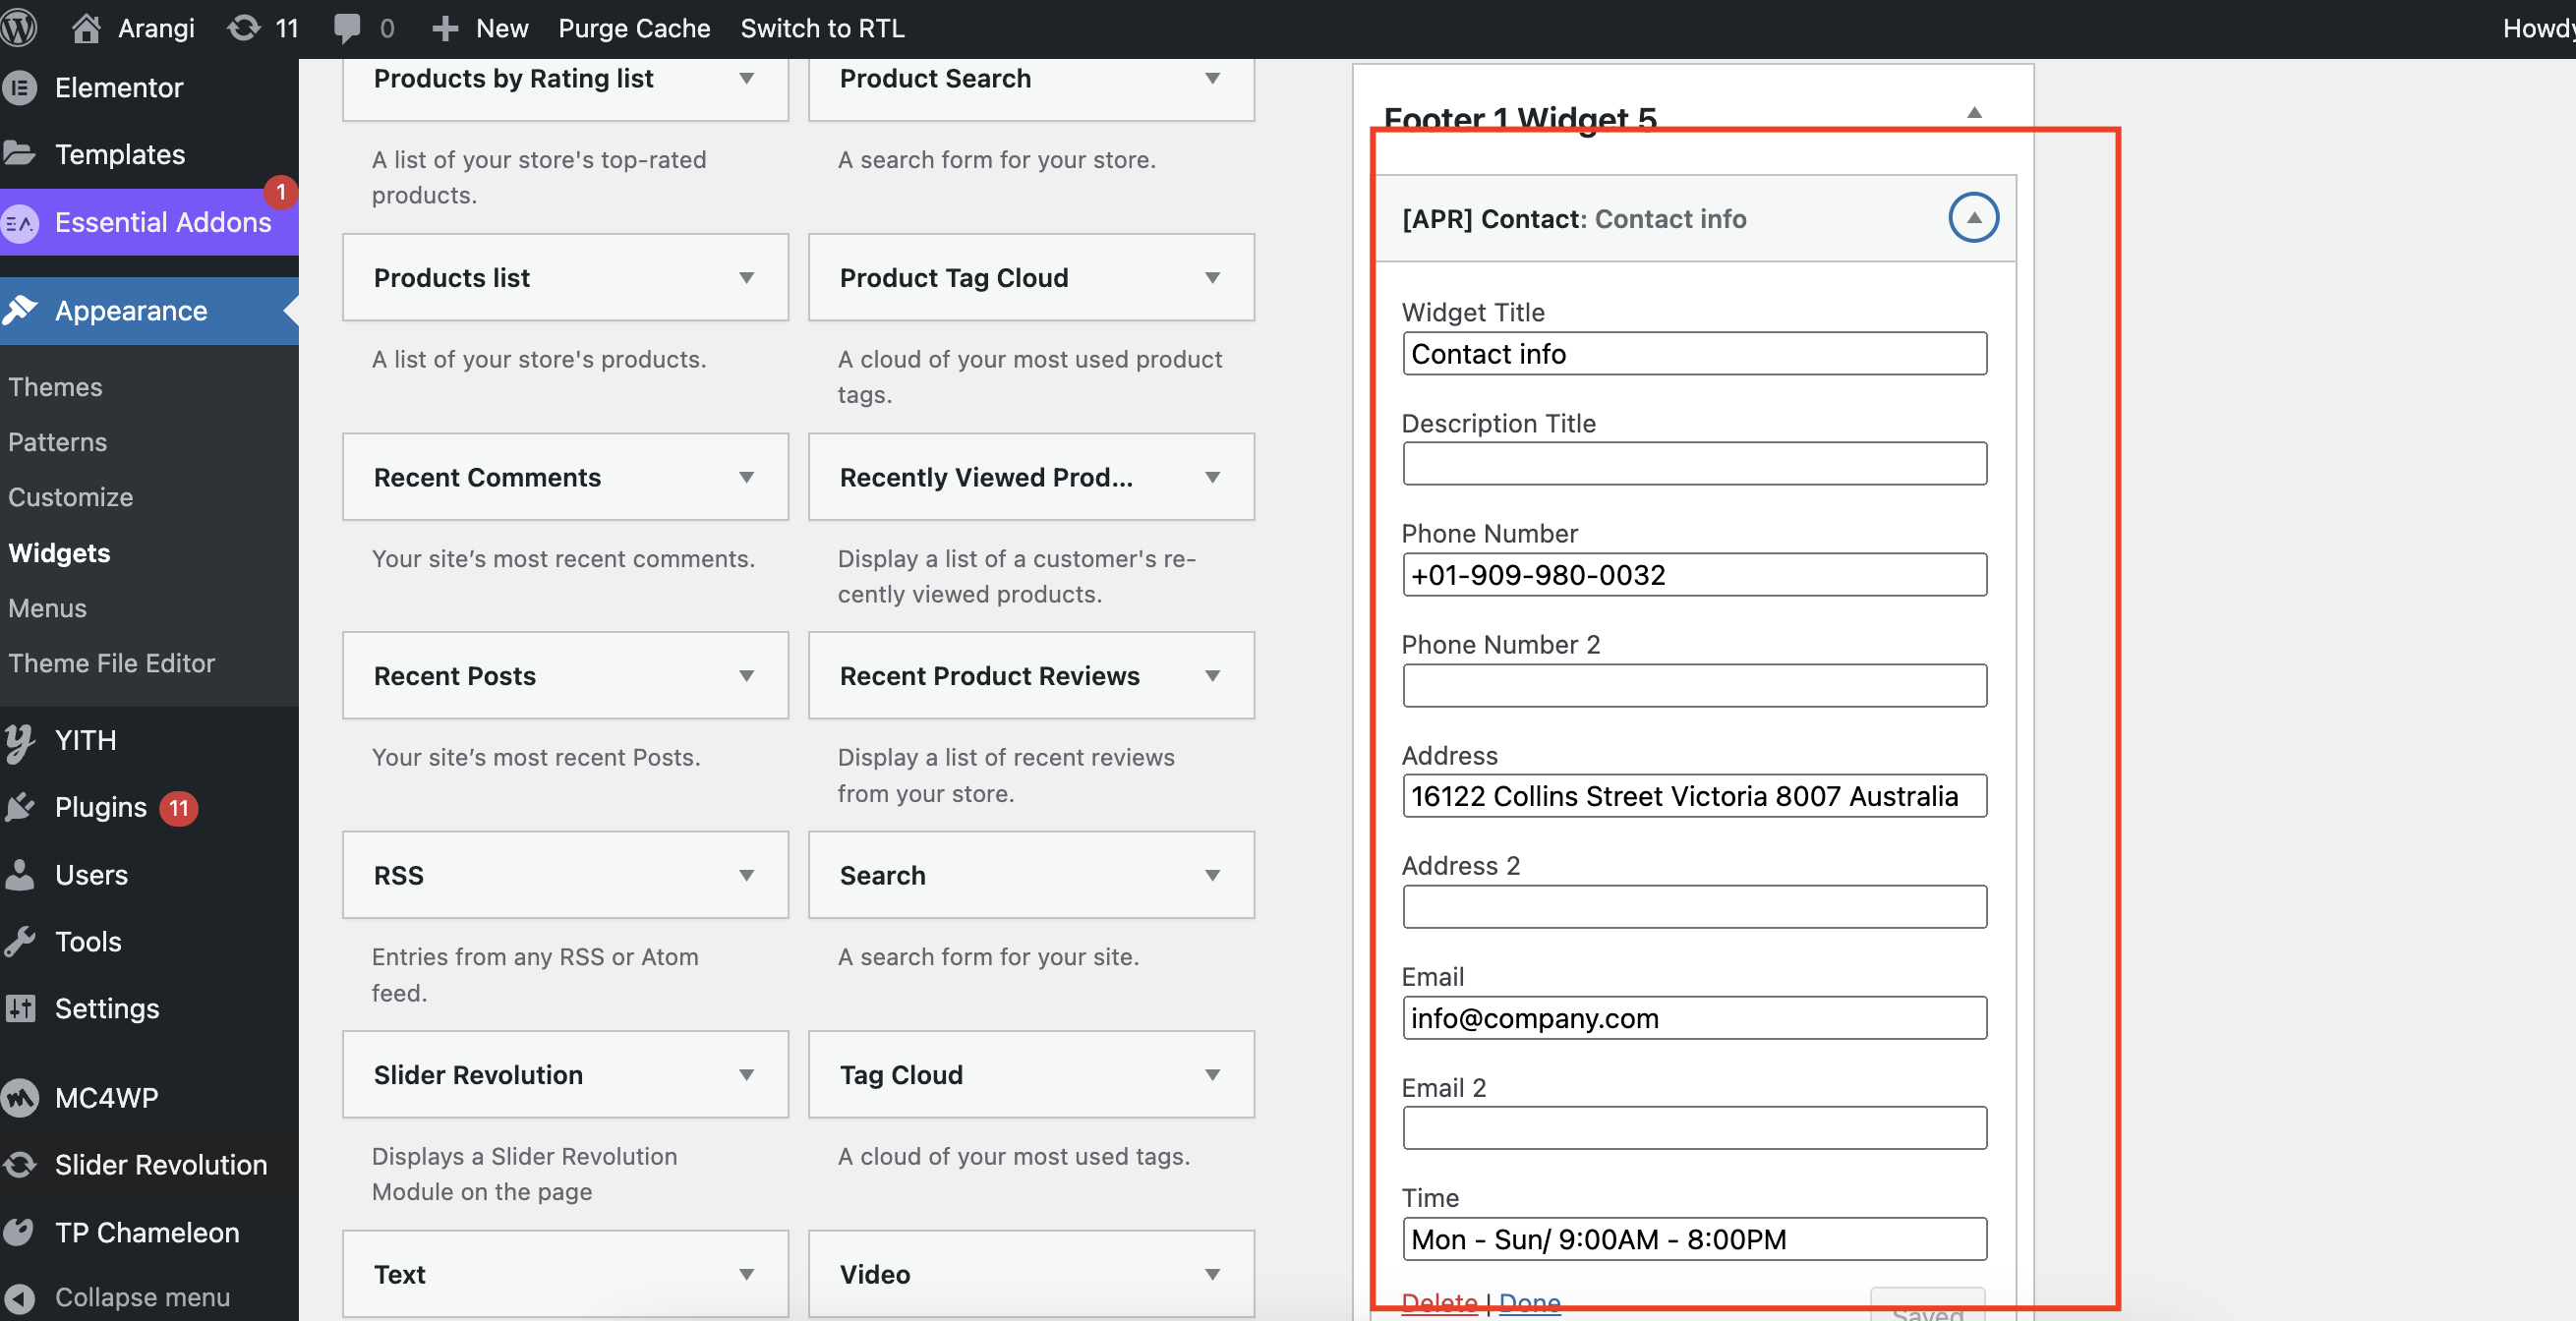The width and height of the screenshot is (2576, 1321).
Task: Click the Phone Number field with +01-909-980-0032
Action: 1694,575
